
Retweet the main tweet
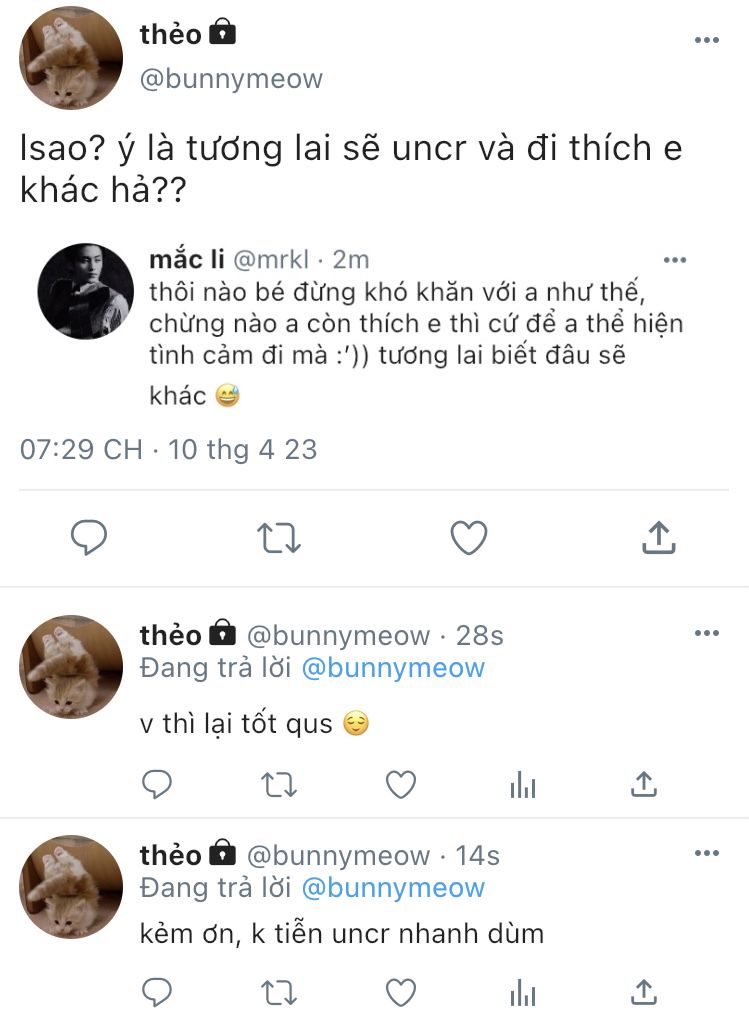[279, 538]
